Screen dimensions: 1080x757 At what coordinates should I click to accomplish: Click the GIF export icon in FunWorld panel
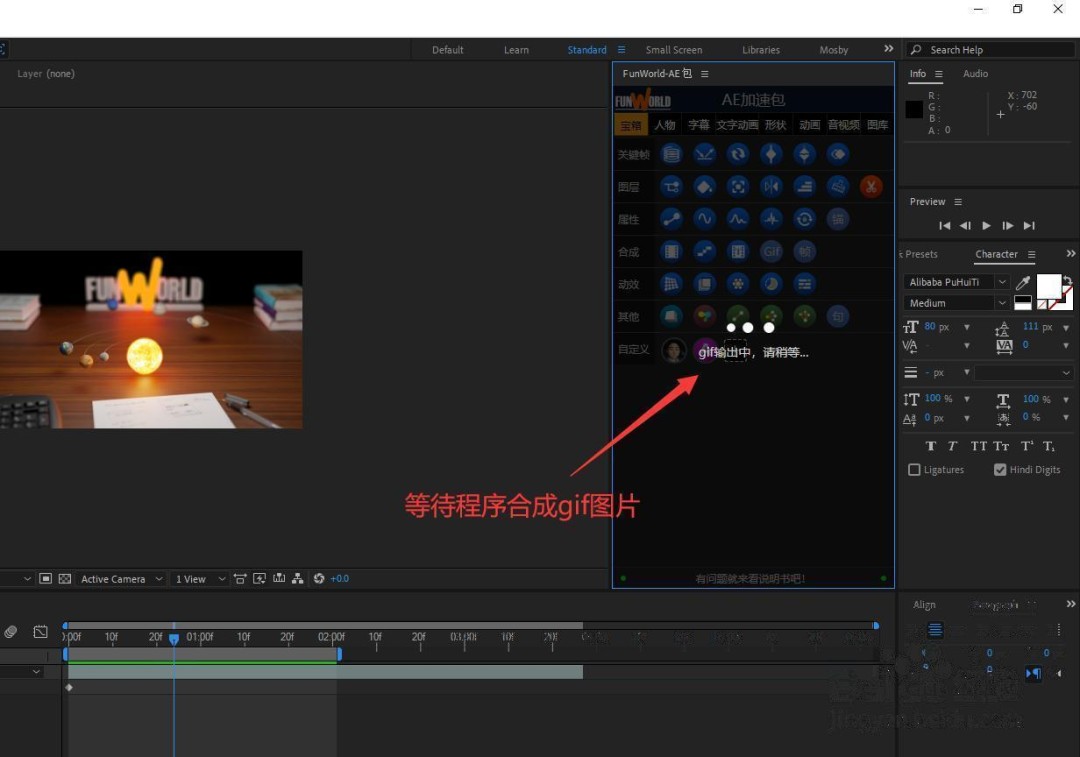coord(771,251)
